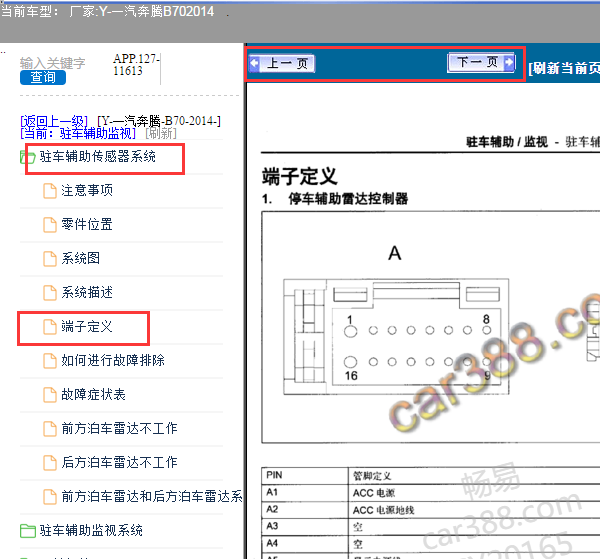
Task: Open the 系统图 document
Action: click(81, 259)
